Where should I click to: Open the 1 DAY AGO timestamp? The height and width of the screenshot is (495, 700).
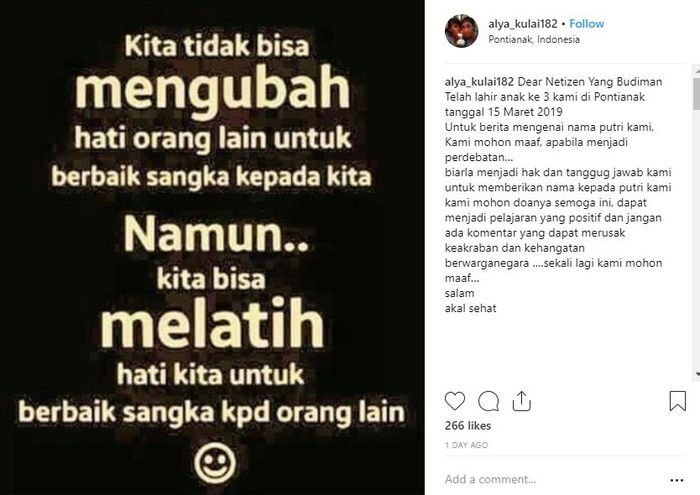tap(466, 445)
